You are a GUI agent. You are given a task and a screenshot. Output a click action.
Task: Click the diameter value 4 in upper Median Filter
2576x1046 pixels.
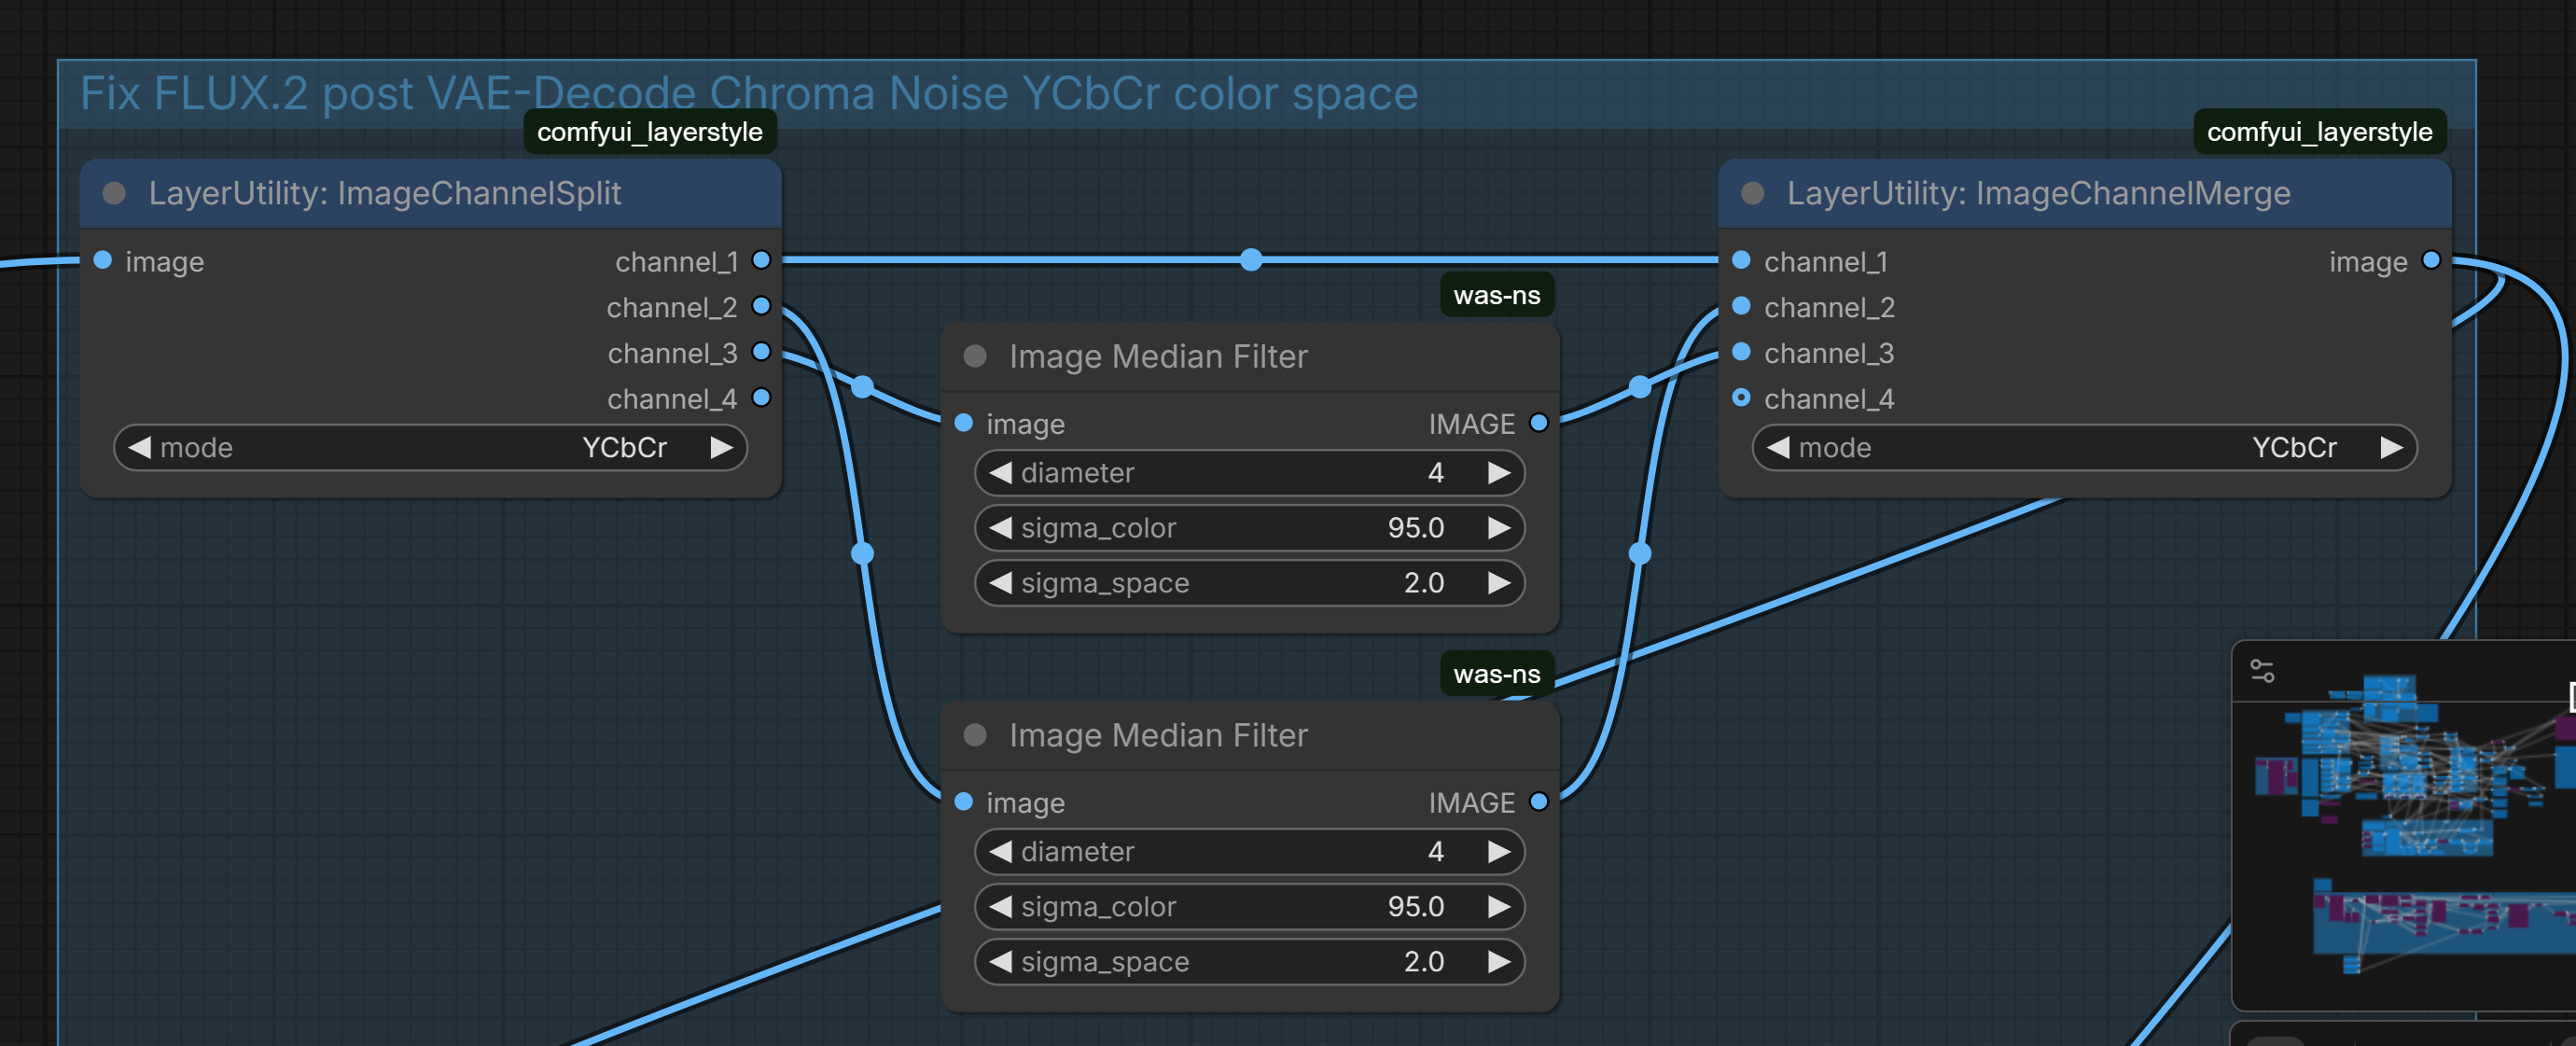(x=1436, y=472)
